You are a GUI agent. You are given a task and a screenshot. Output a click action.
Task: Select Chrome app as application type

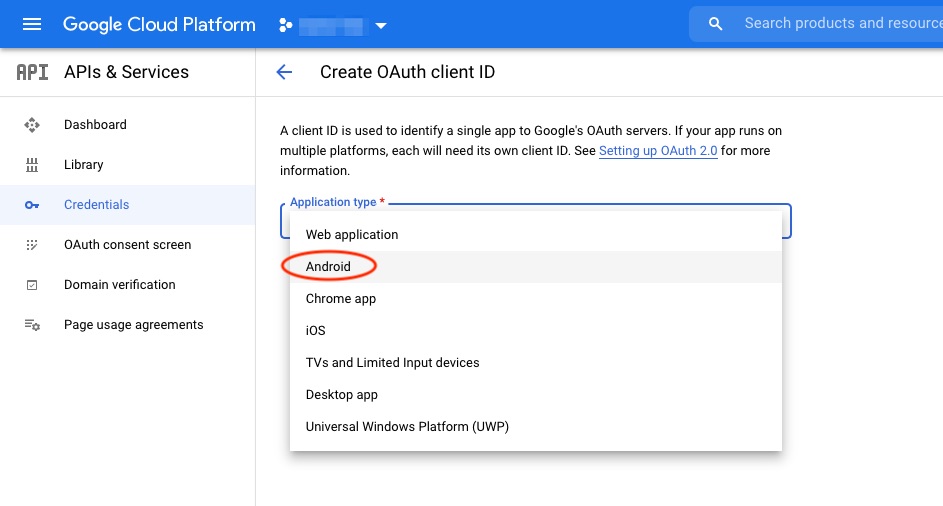536,298
